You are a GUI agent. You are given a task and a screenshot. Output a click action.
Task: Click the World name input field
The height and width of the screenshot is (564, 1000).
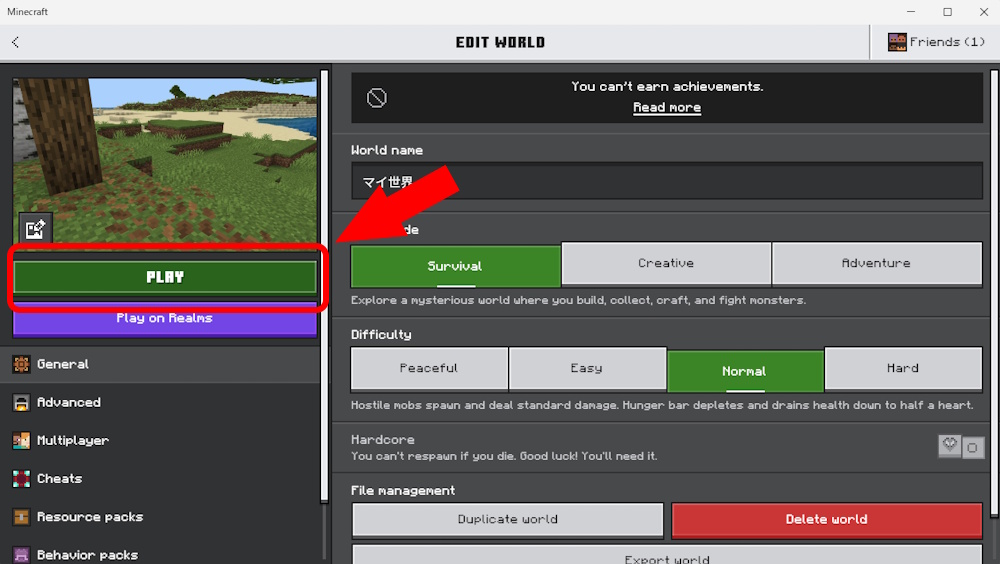tap(666, 181)
